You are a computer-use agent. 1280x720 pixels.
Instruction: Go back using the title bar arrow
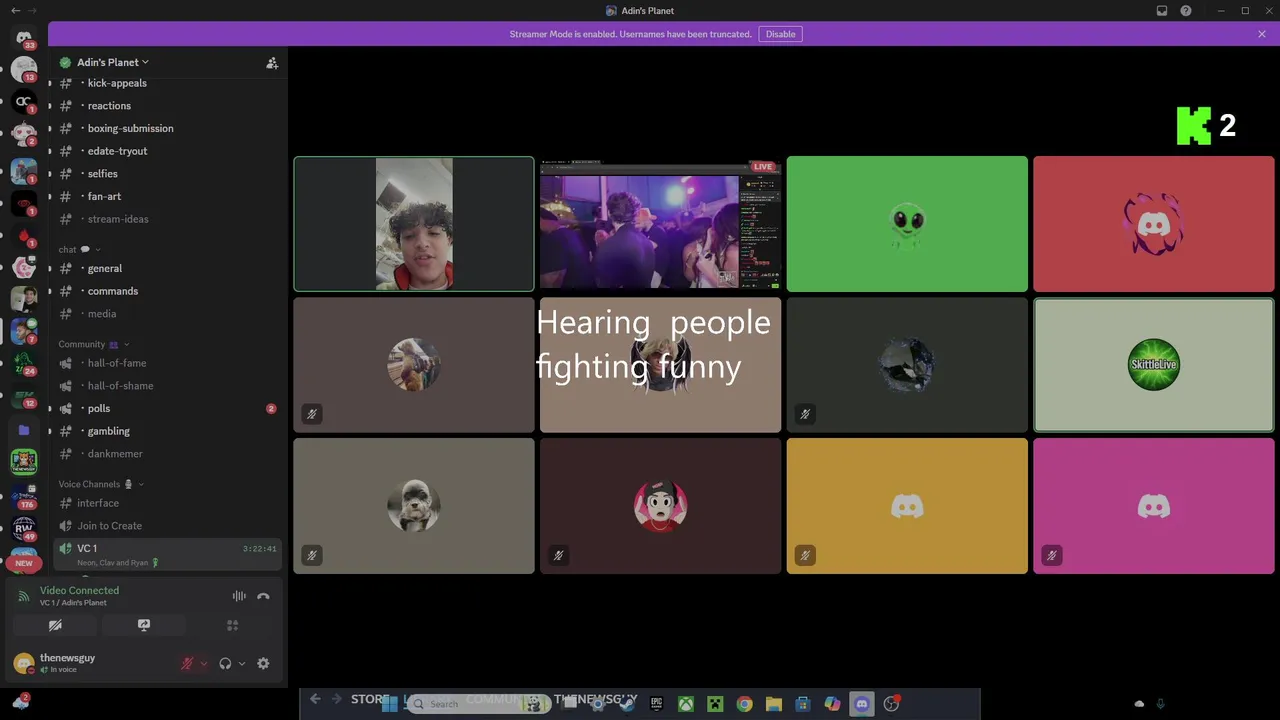pos(15,11)
